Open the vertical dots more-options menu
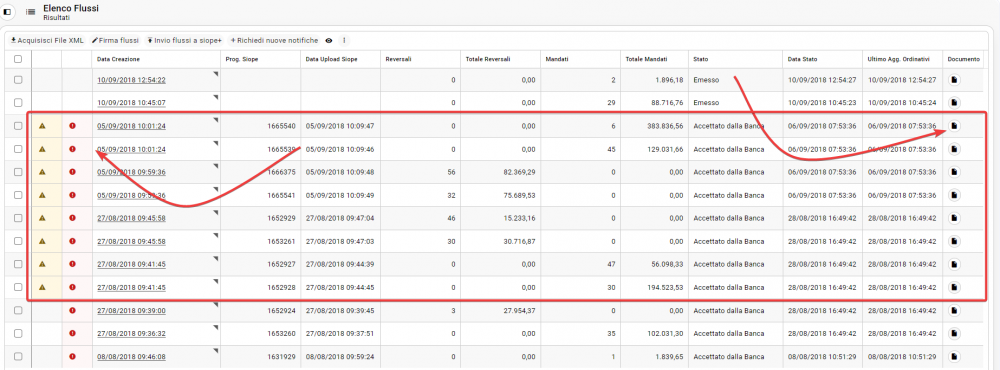Viewport: 1000px width, 370px height. pyautogui.click(x=344, y=40)
